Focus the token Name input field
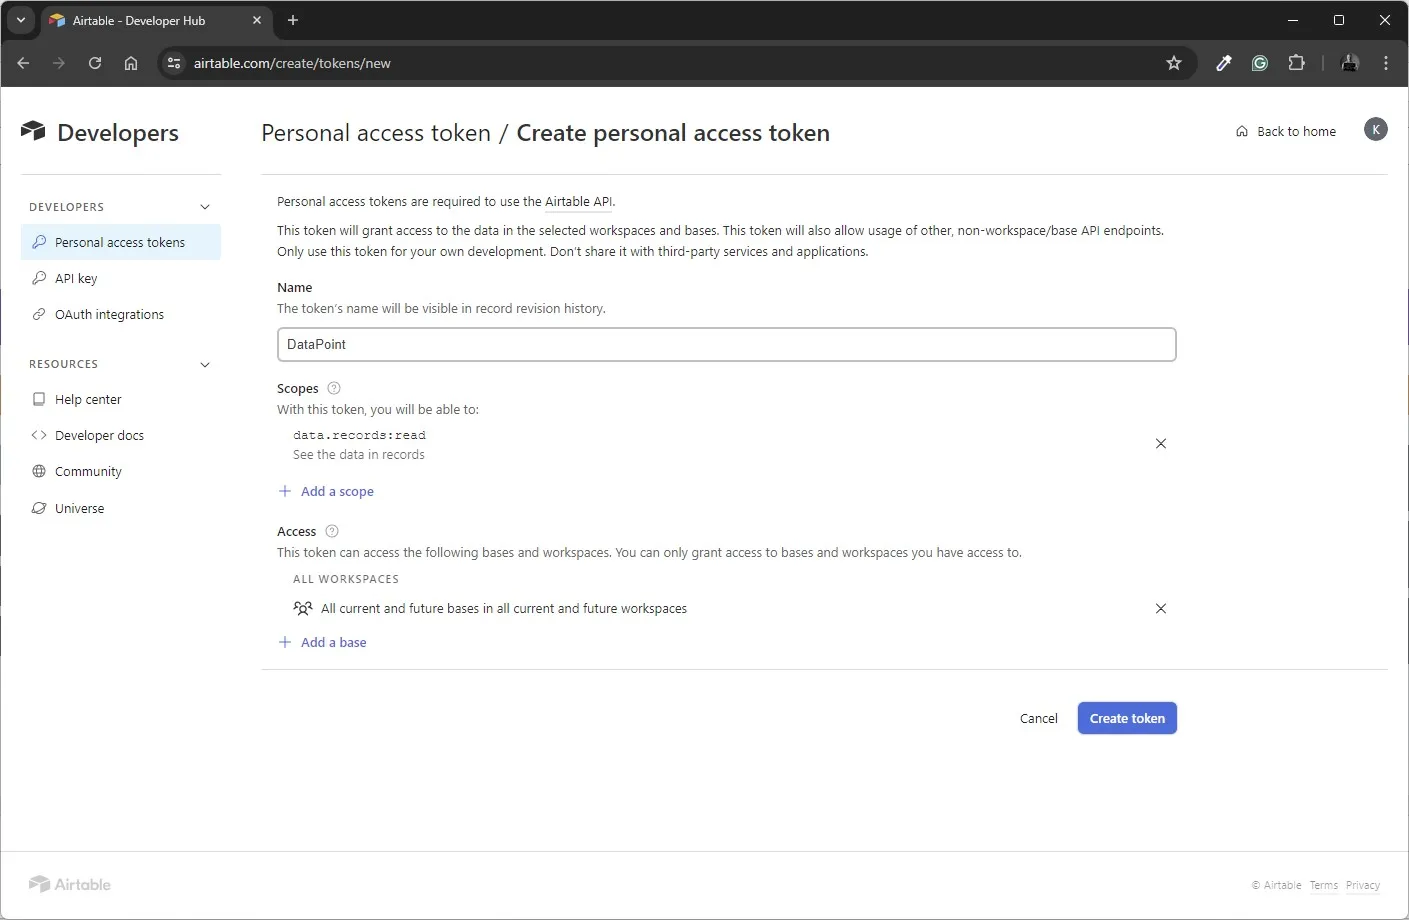 726,344
